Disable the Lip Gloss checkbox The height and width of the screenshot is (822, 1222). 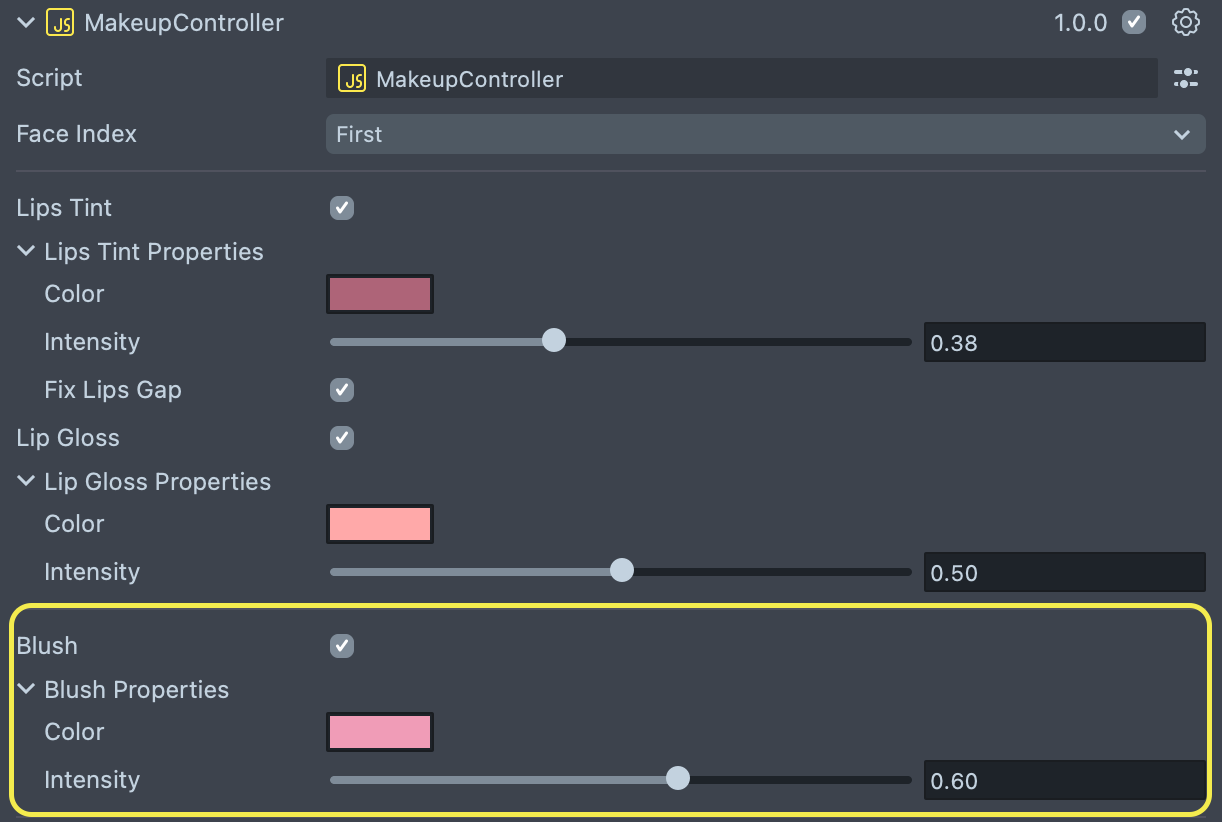pos(342,438)
